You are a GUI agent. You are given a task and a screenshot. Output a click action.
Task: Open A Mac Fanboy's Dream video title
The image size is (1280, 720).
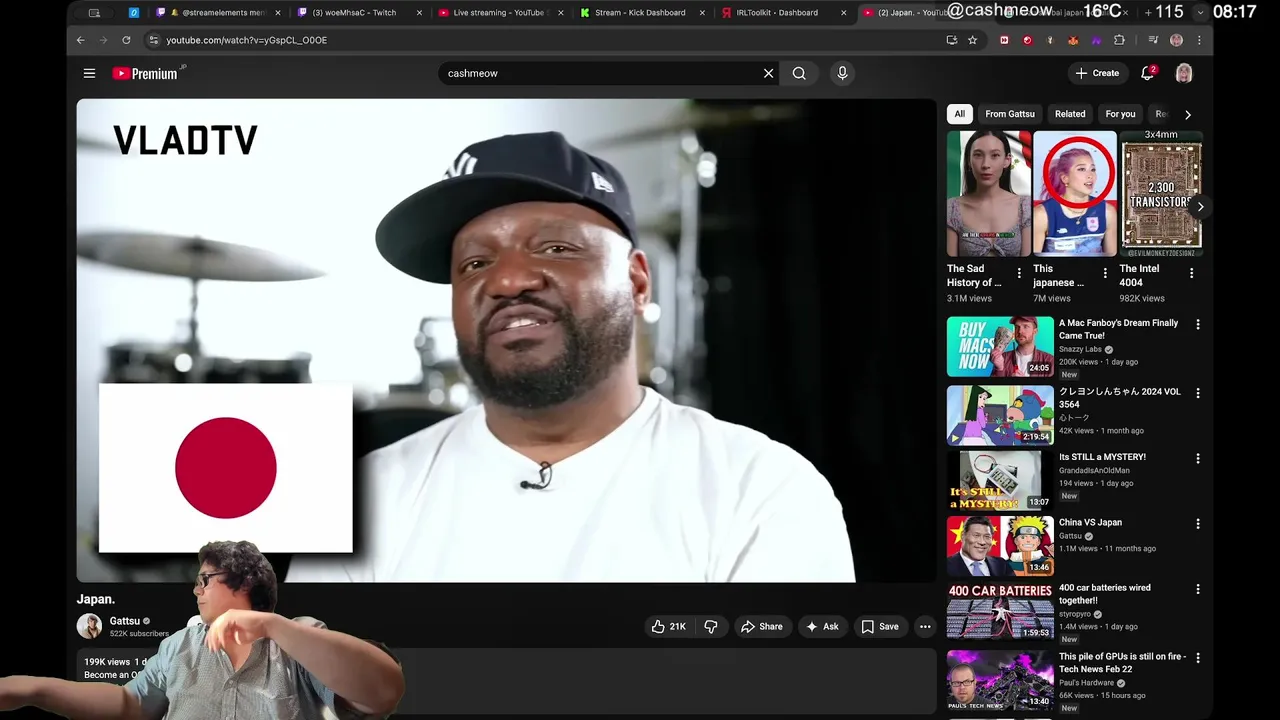point(1118,329)
